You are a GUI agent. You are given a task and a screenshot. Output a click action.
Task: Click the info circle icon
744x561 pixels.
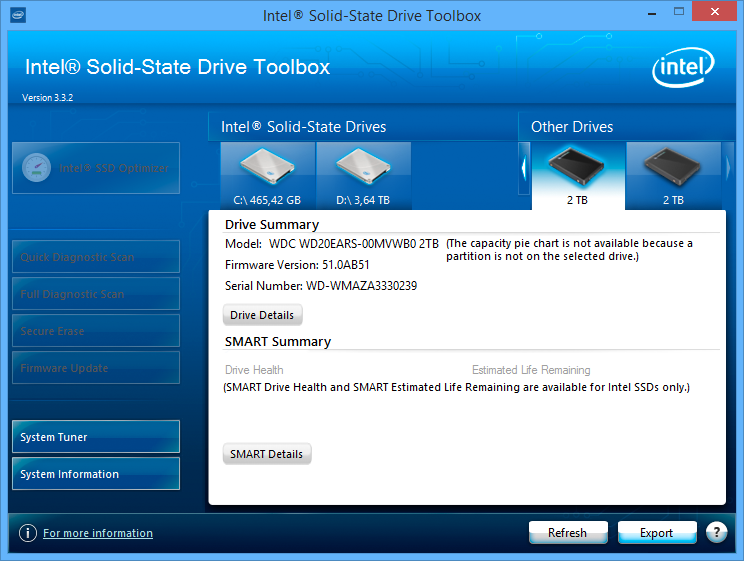tap(28, 533)
